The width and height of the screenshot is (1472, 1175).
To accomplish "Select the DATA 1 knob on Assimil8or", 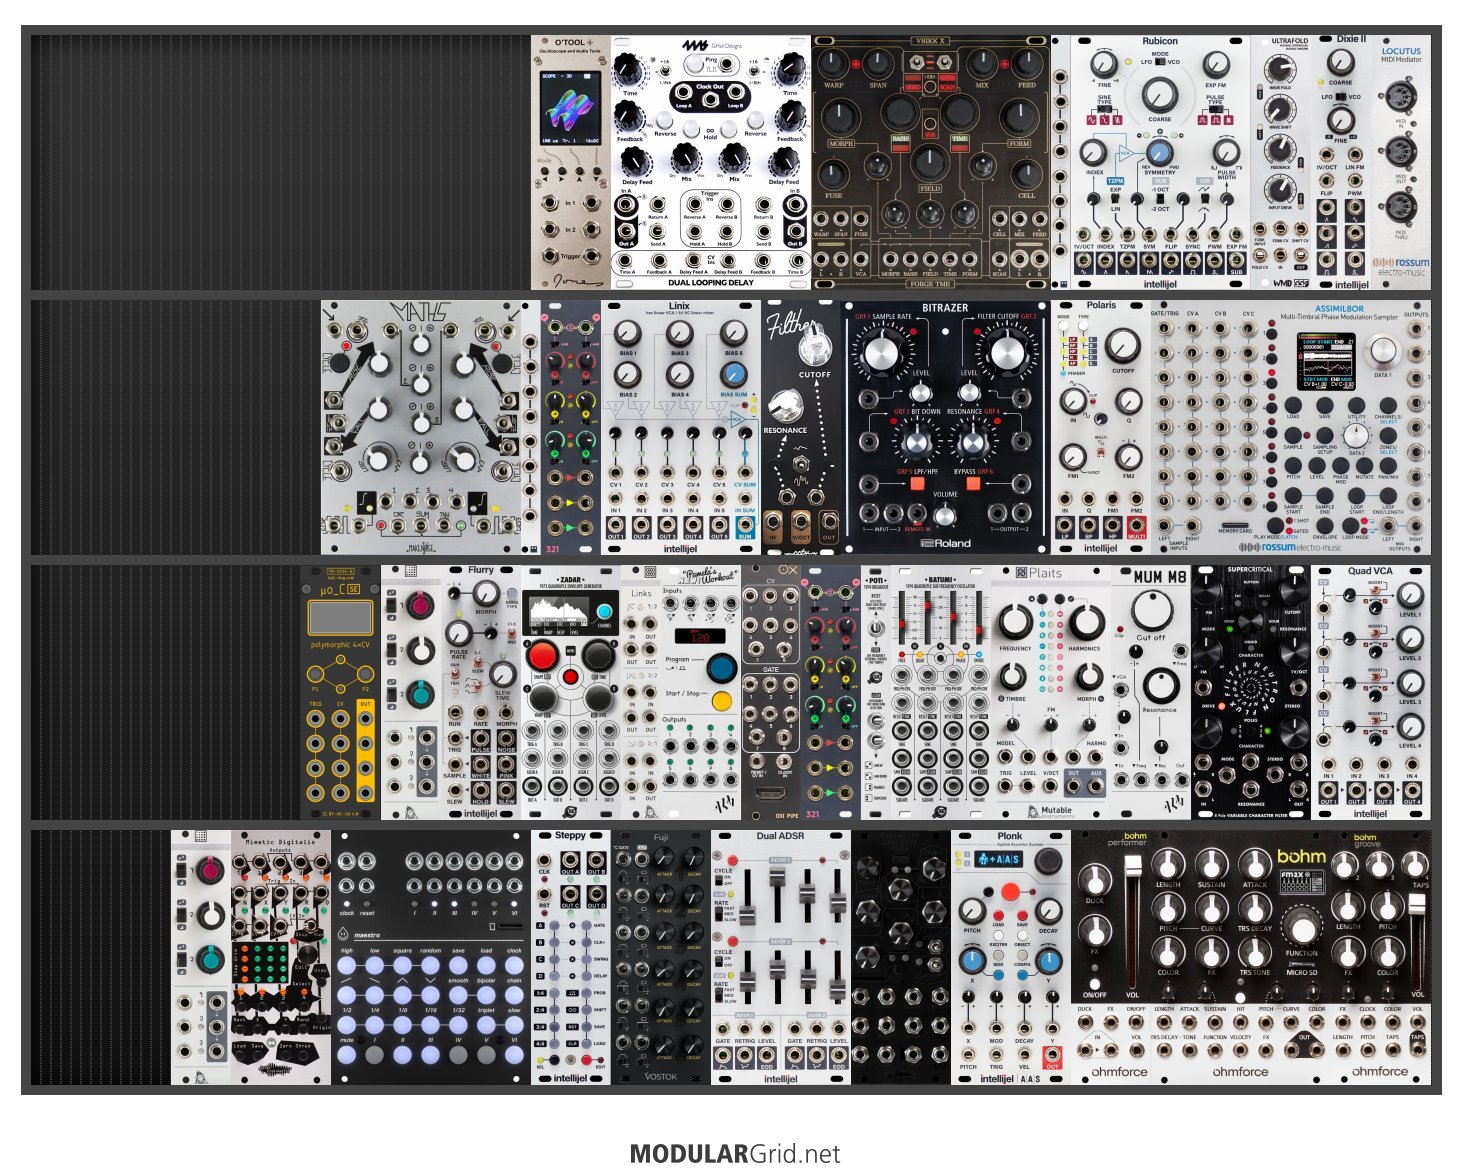I will pyautogui.click(x=1383, y=350).
